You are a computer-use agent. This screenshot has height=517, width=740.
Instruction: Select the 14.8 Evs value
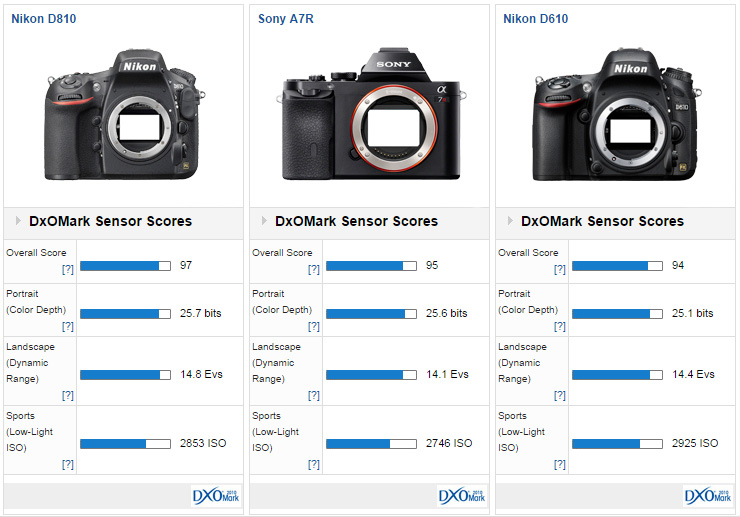[202, 374]
